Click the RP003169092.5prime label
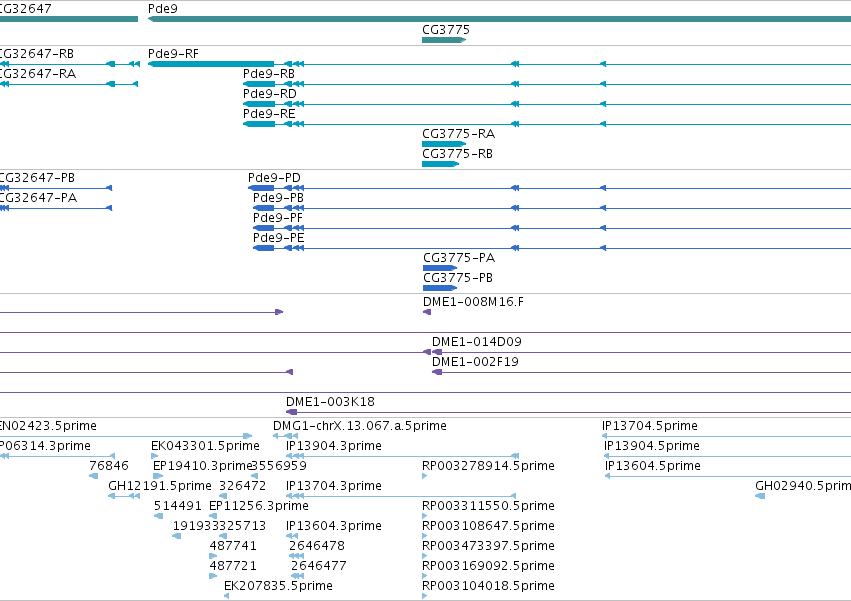851x601 pixels. click(x=488, y=566)
